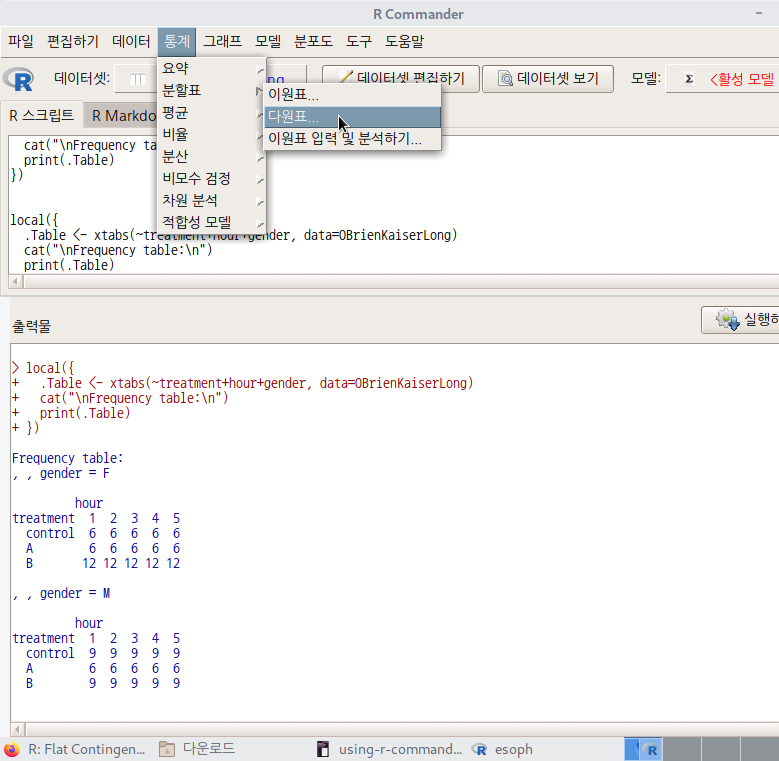Expand the 요약 submenu

(212, 69)
